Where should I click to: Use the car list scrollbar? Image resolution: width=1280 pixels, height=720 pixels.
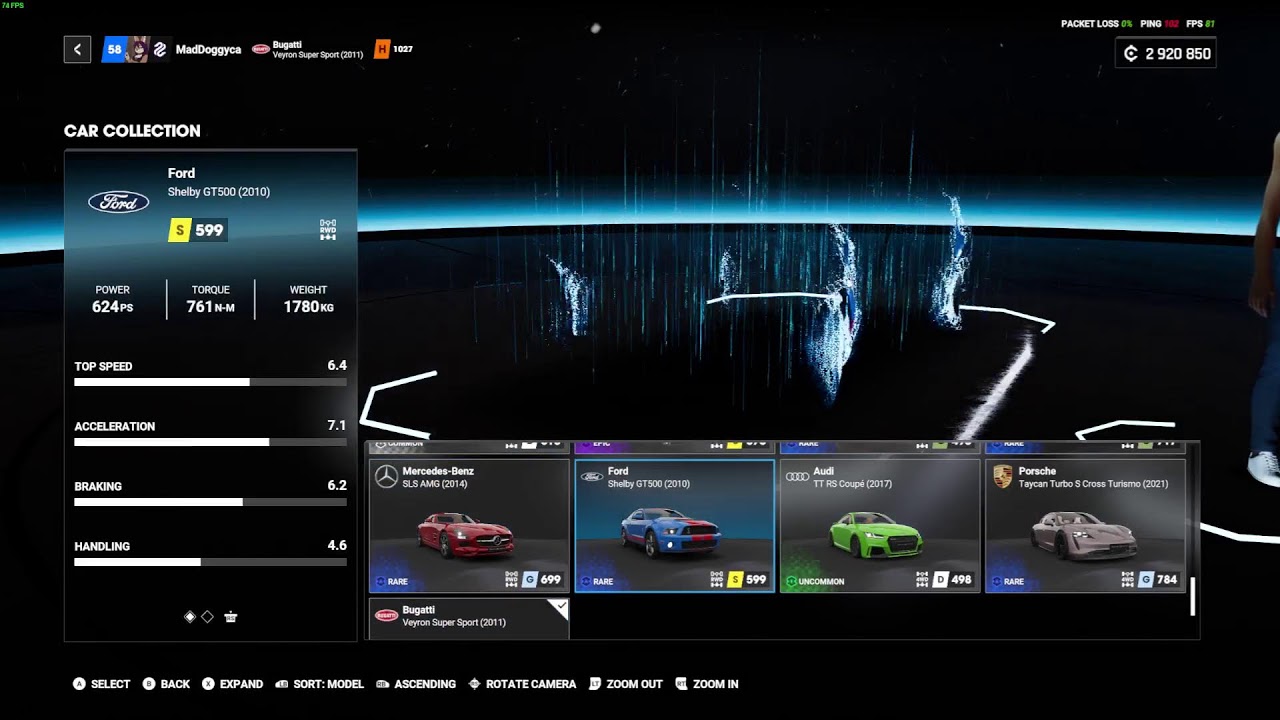(1192, 596)
